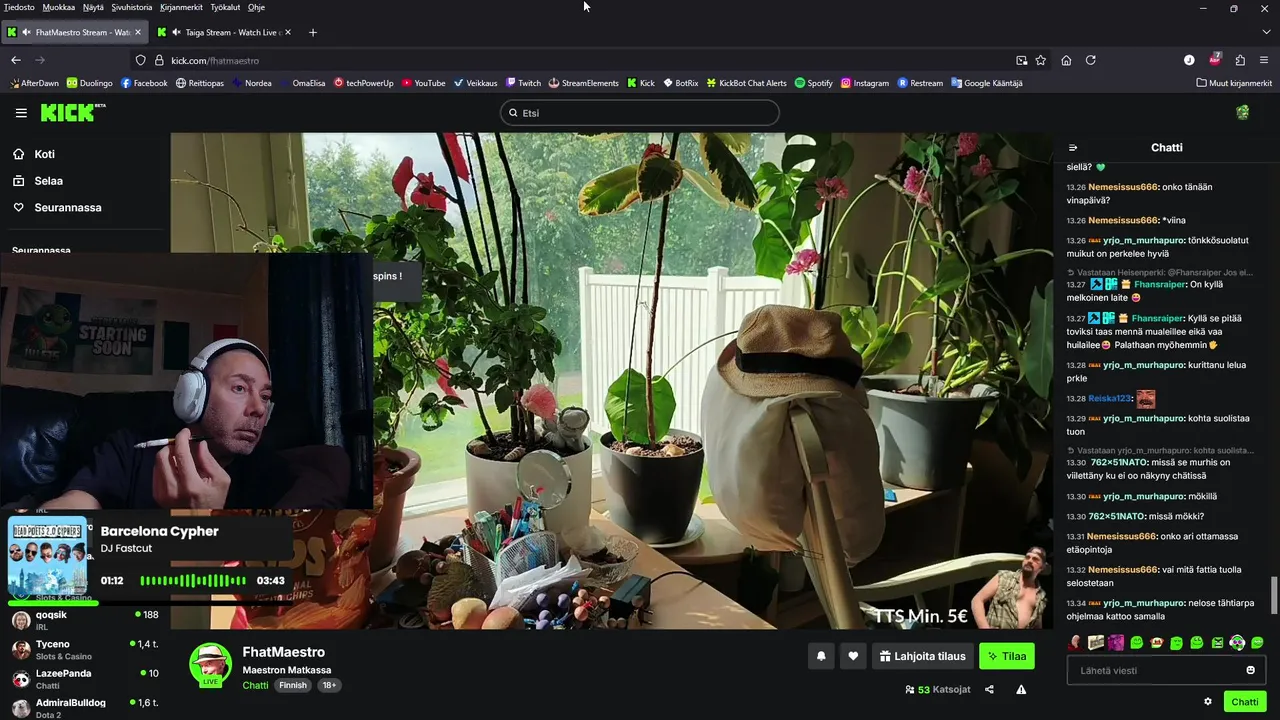Click the chat scrollbar thumb
Image resolution: width=1280 pixels, height=720 pixels.
pos(1273,596)
